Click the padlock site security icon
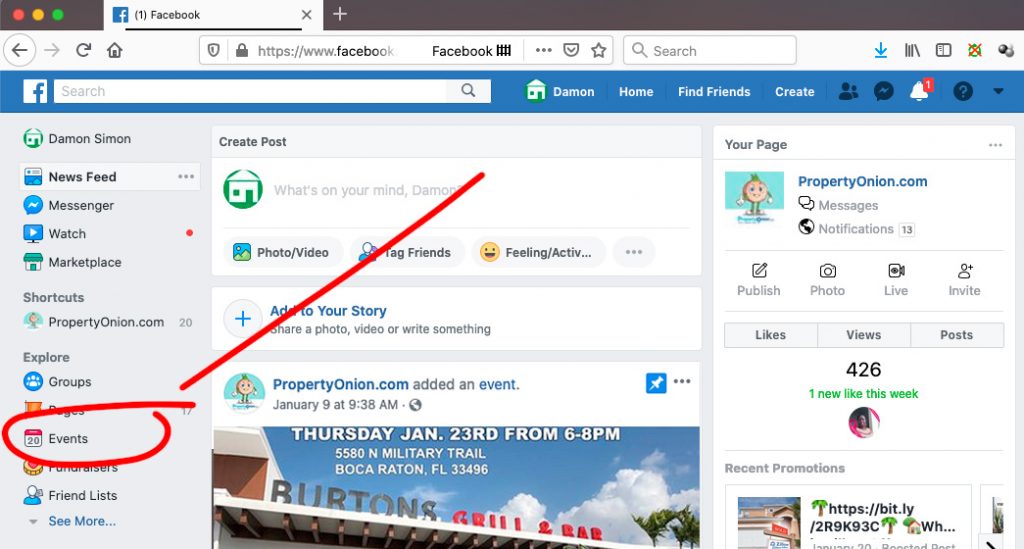The image size is (1024, 549). tap(242, 50)
